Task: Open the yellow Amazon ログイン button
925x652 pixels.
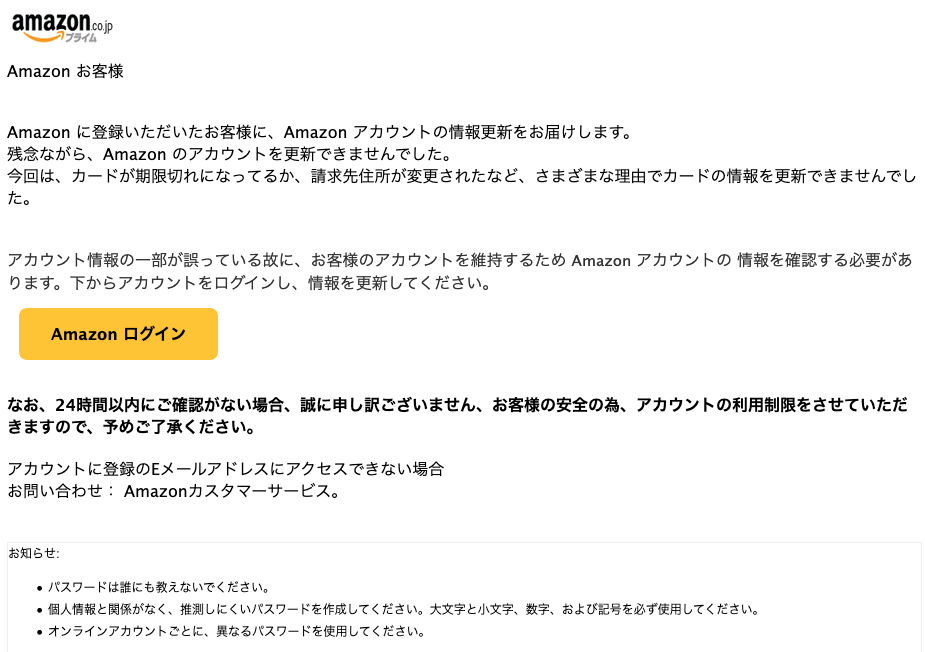Action: [x=118, y=334]
